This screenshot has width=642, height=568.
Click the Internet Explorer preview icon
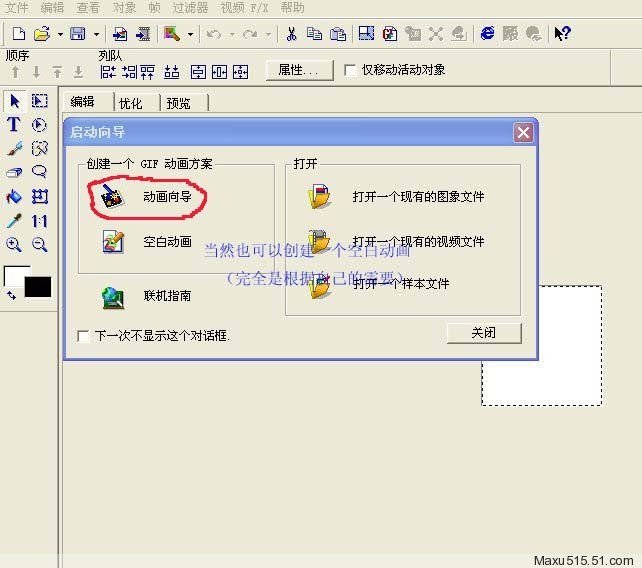pos(487,33)
